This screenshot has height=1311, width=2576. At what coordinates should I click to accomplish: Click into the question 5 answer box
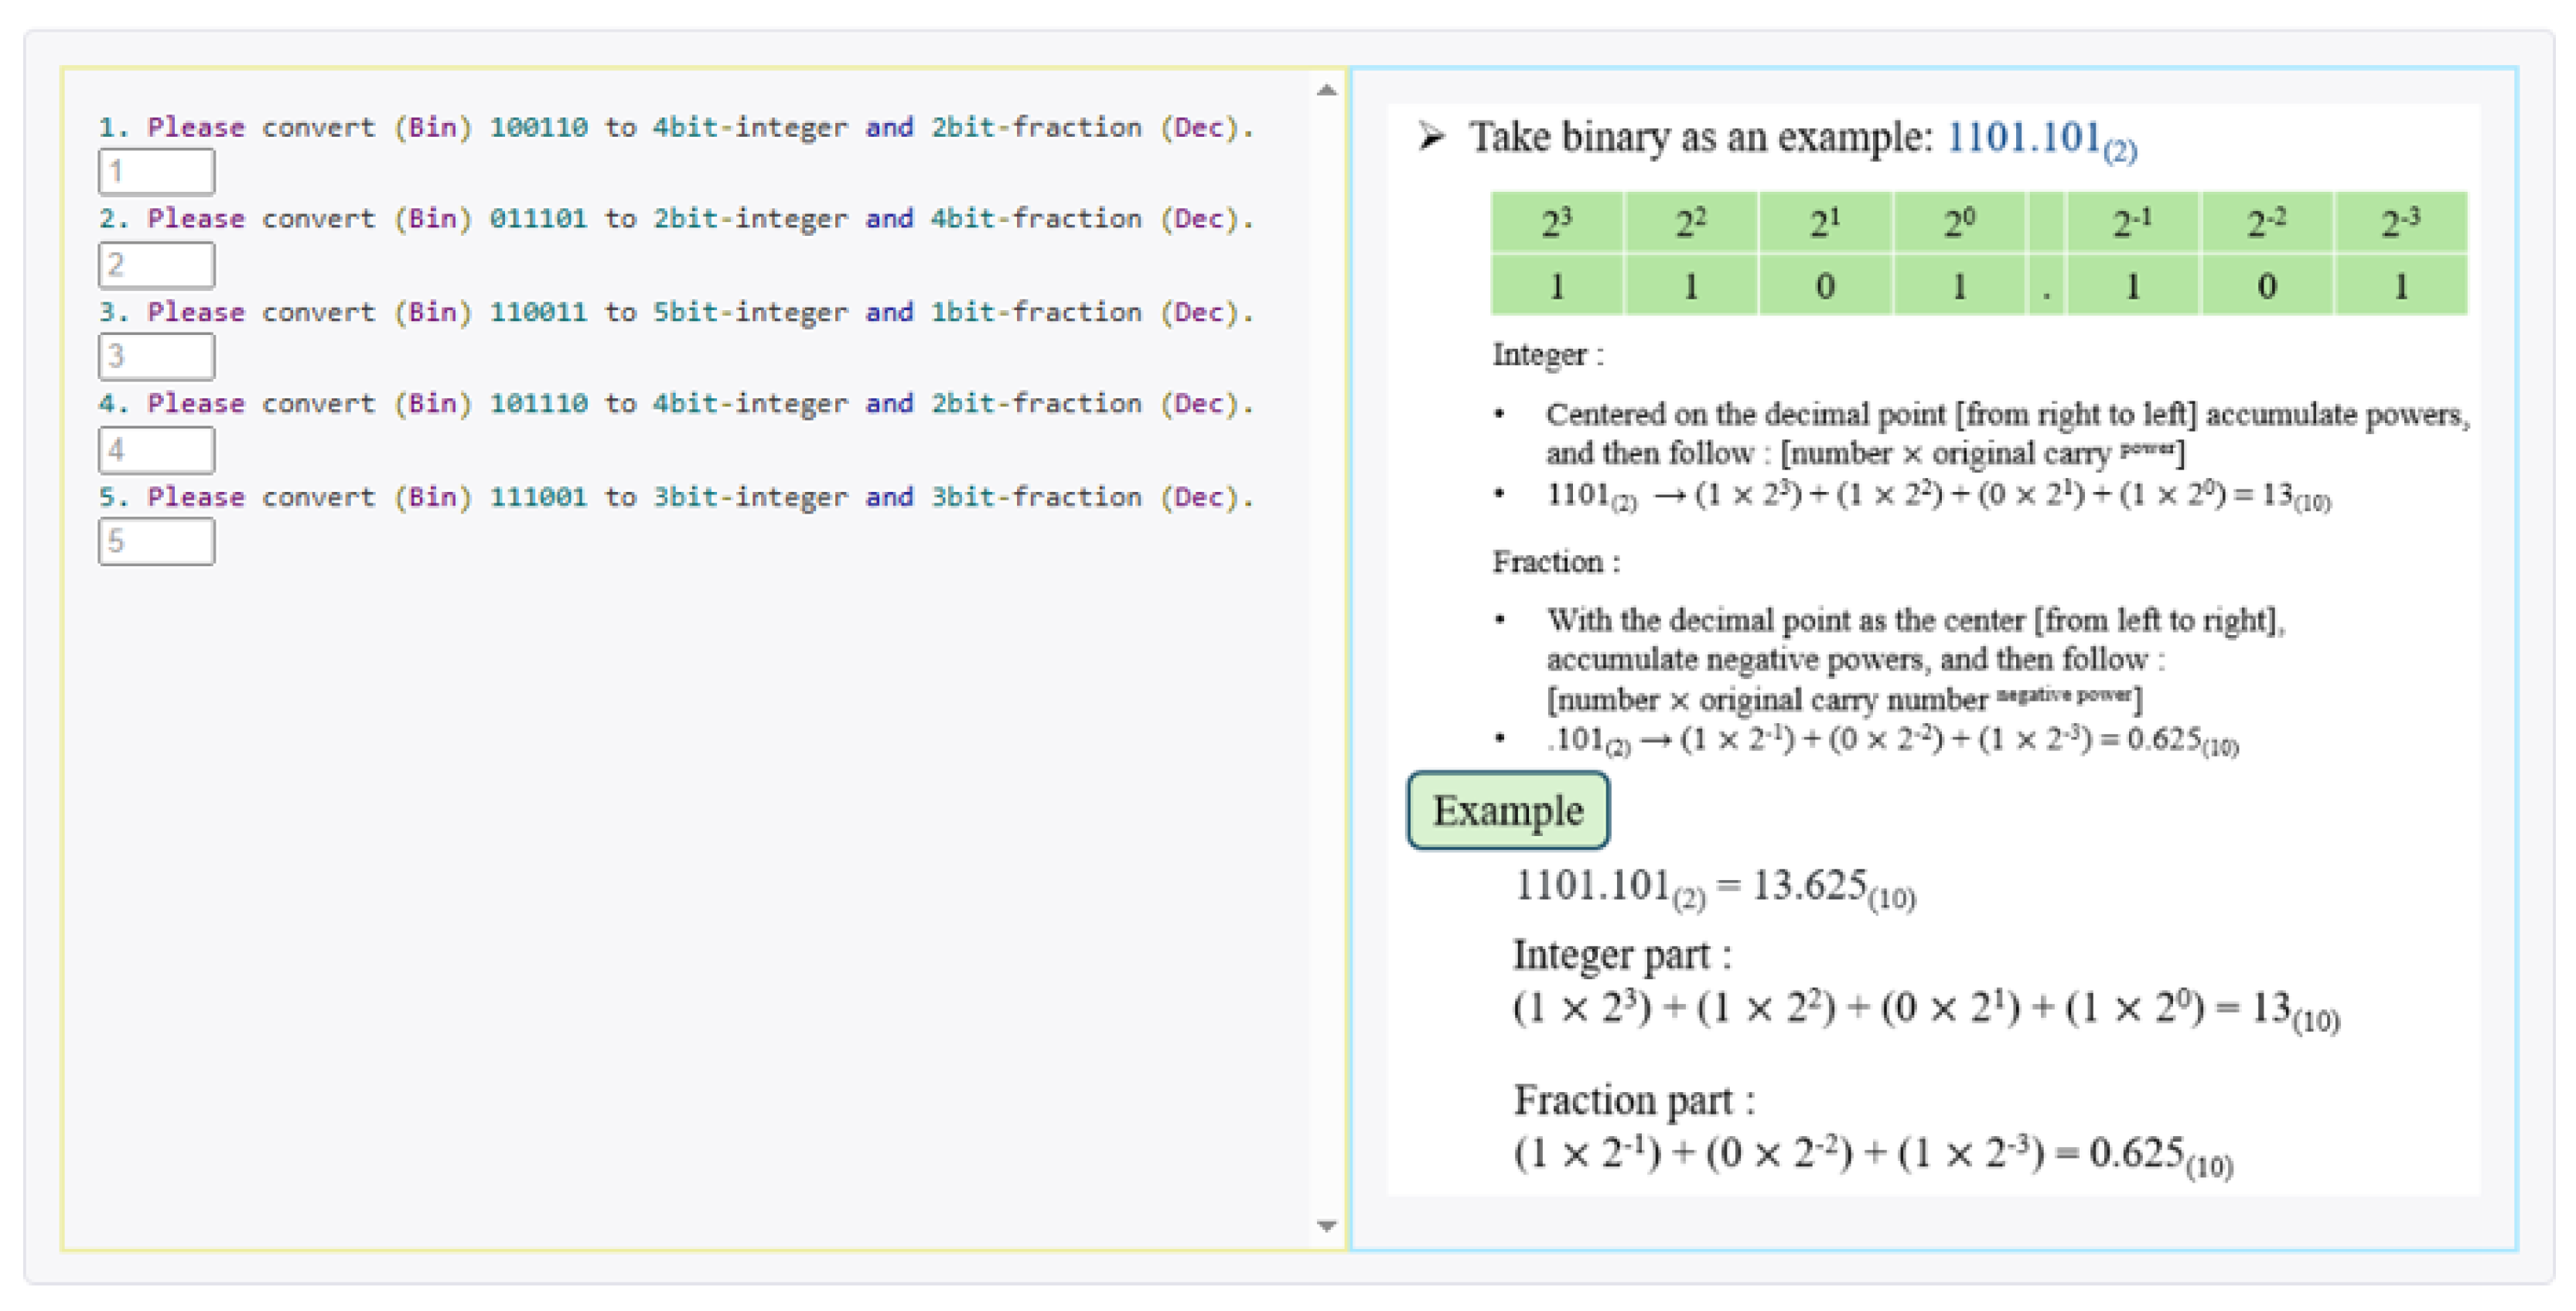pyautogui.click(x=156, y=541)
